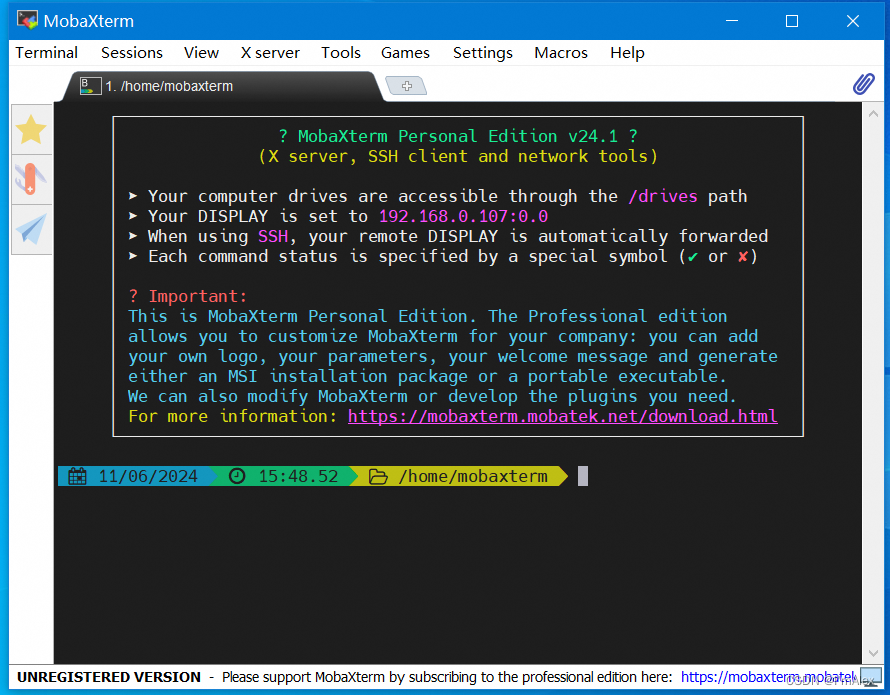The image size is (890, 695).
Task: Open the Terminal menu
Action: [47, 53]
